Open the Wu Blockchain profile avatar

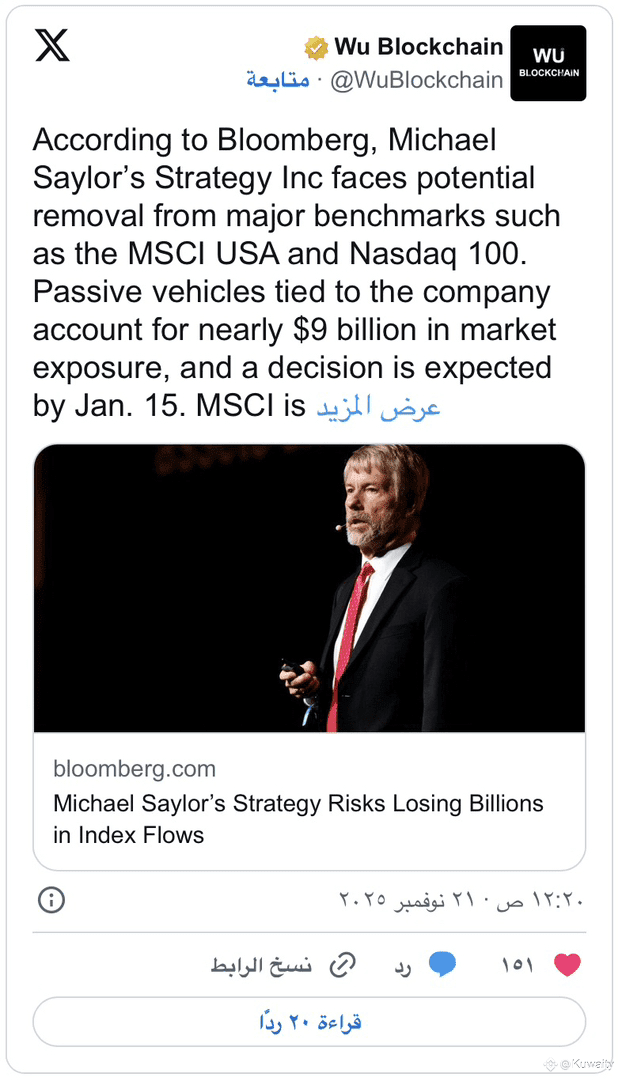(x=548, y=63)
